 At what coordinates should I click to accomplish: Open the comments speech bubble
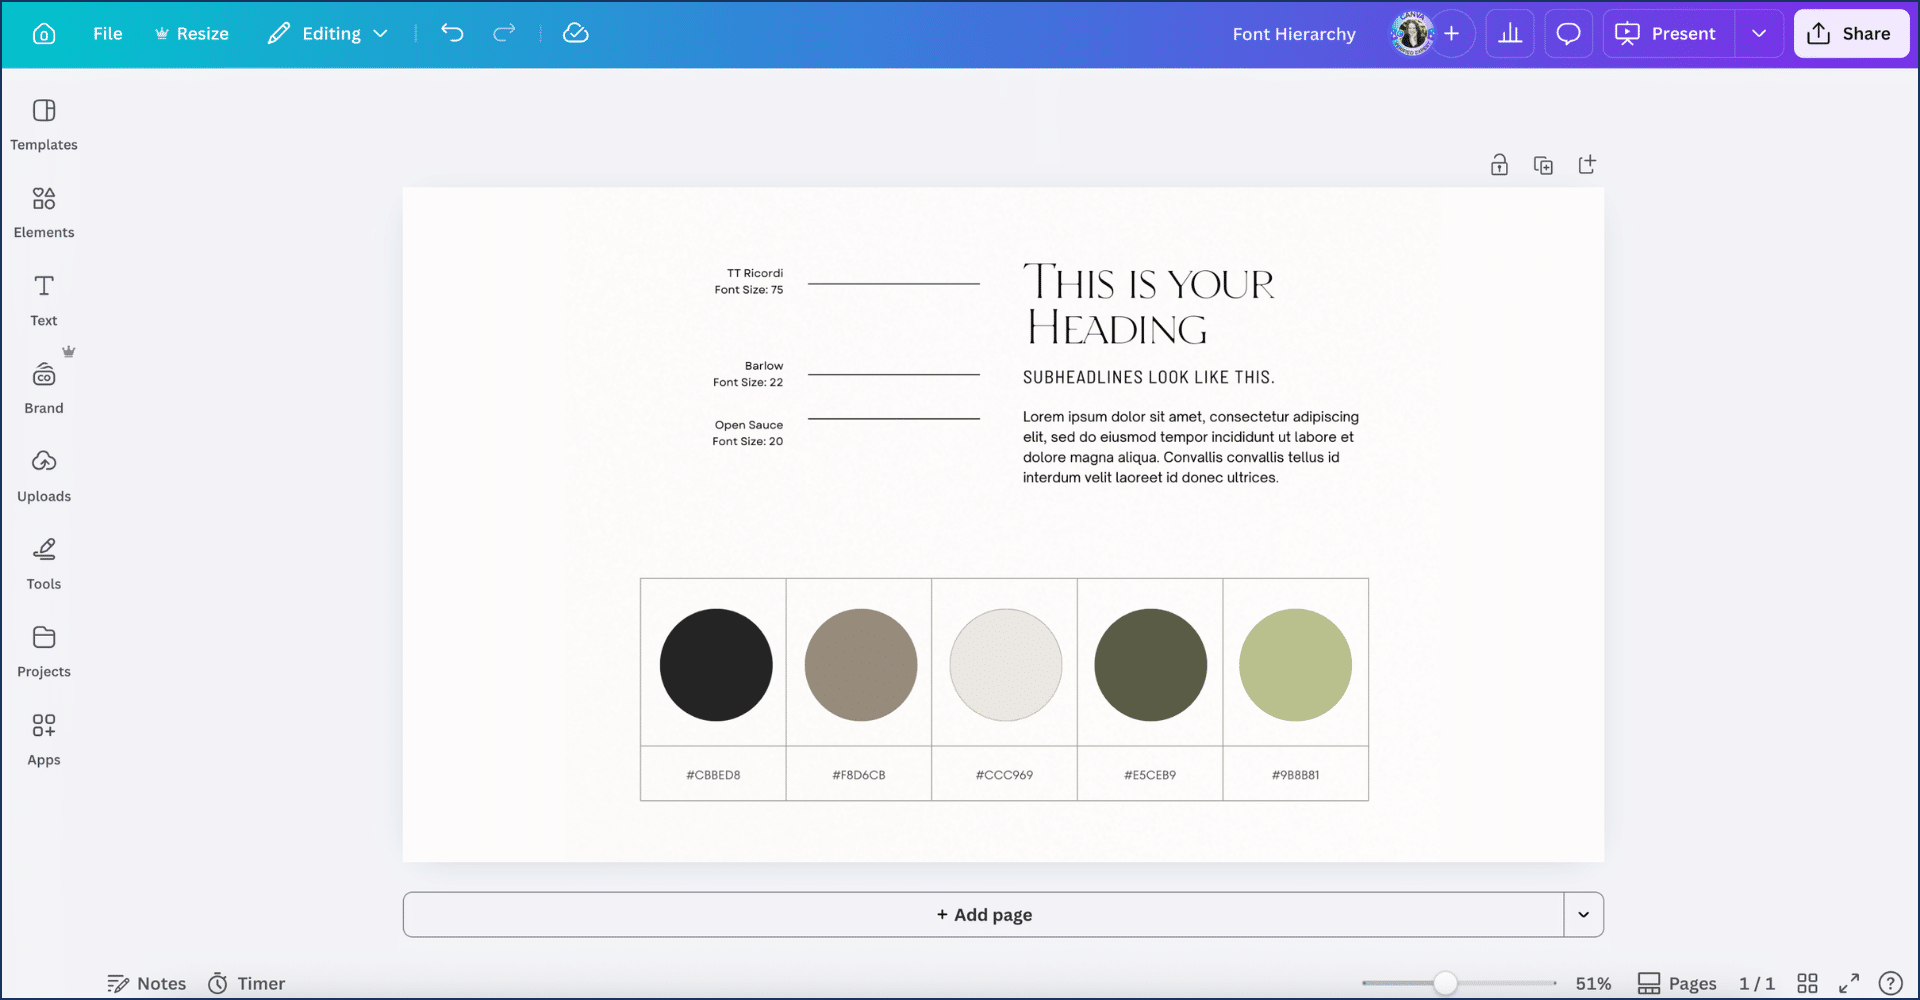tap(1568, 34)
